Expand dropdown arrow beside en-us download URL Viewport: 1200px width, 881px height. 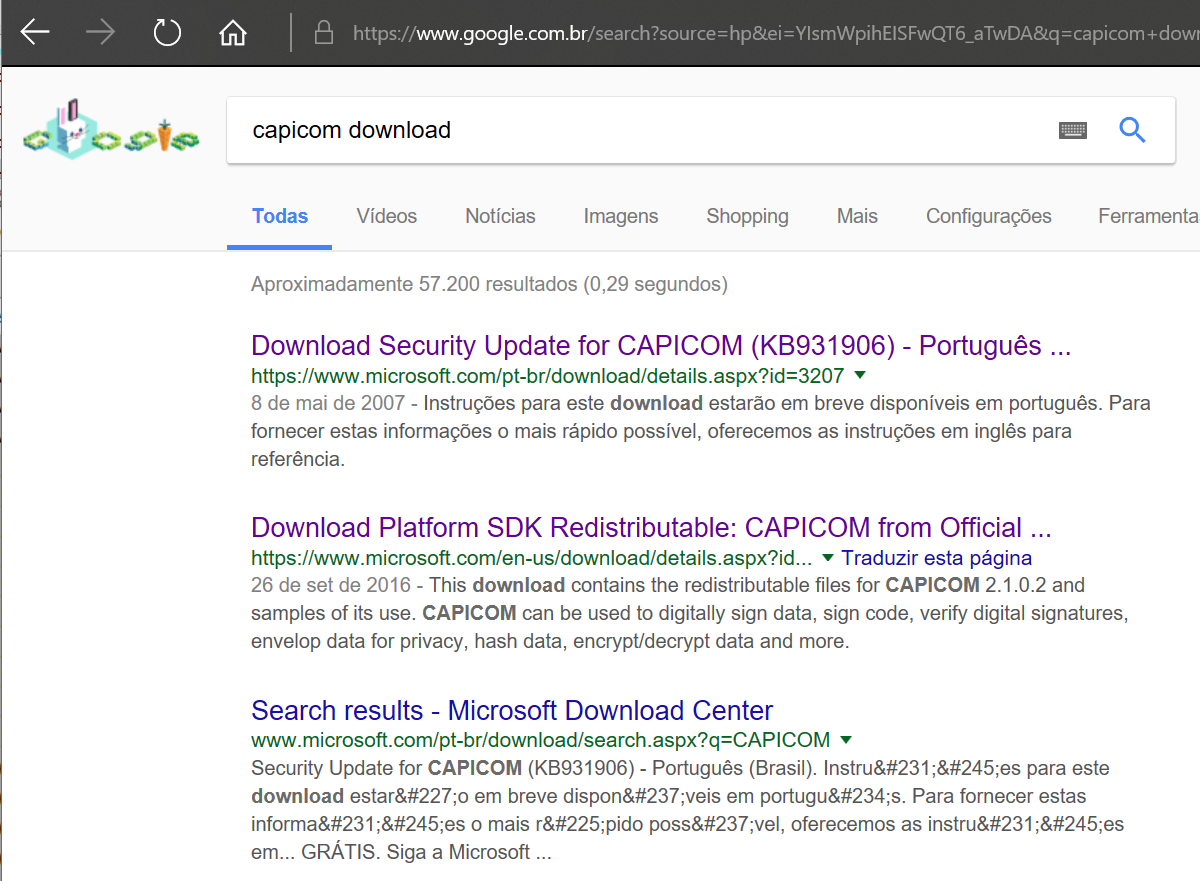pos(827,558)
